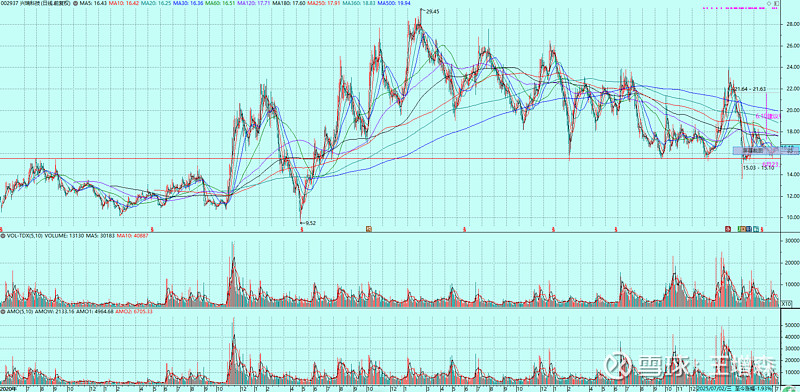Click the small round icon before MA5
This screenshot has height=392, width=800.
click(75, 3)
